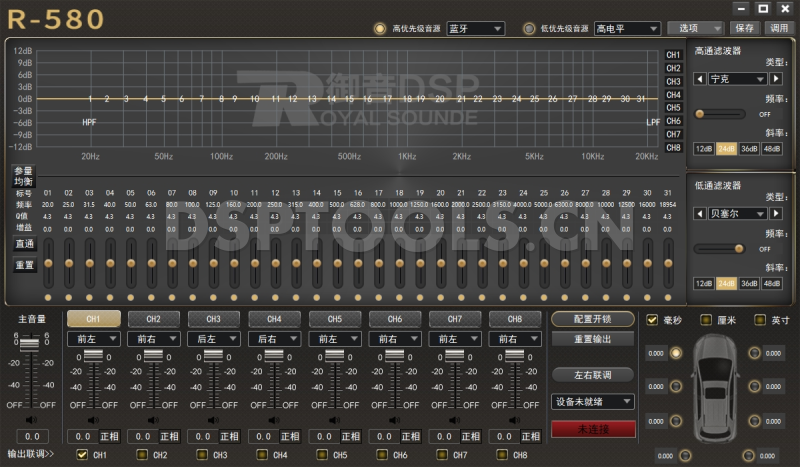
Task: Click next type arrow in 高通滤波器
Action: [x=776, y=79]
